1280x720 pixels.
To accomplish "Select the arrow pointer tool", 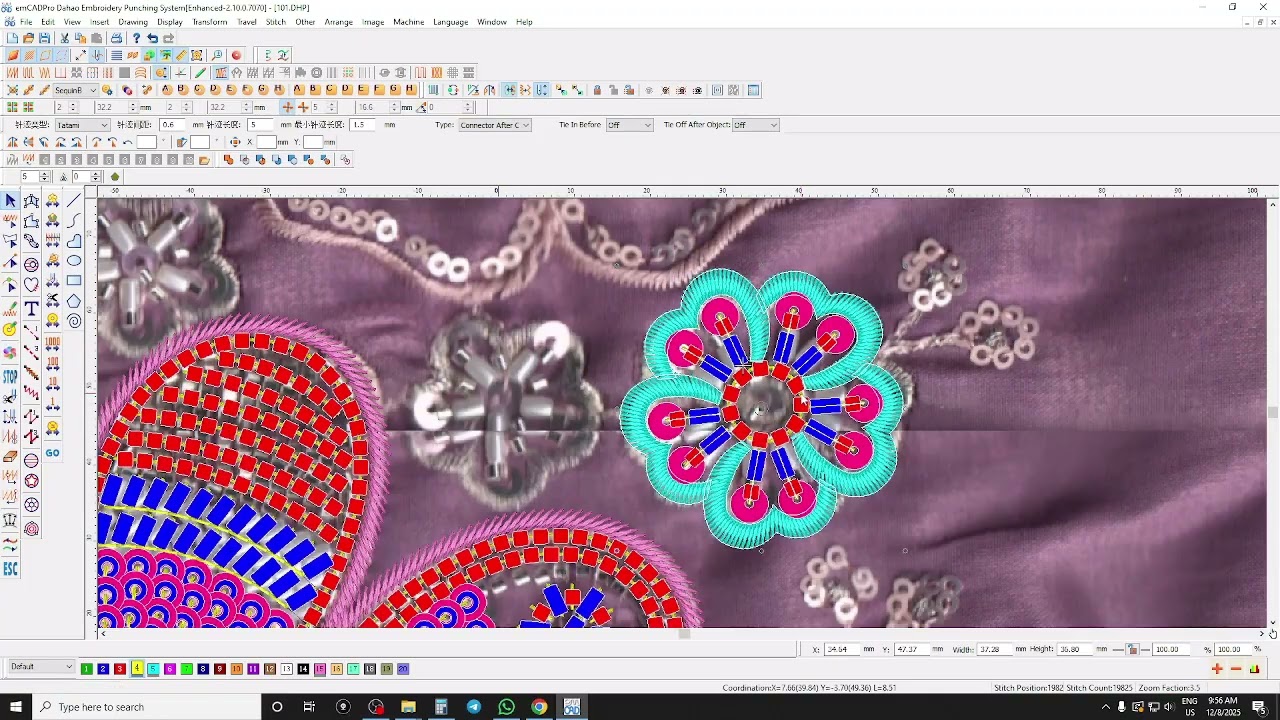I will coord(10,201).
